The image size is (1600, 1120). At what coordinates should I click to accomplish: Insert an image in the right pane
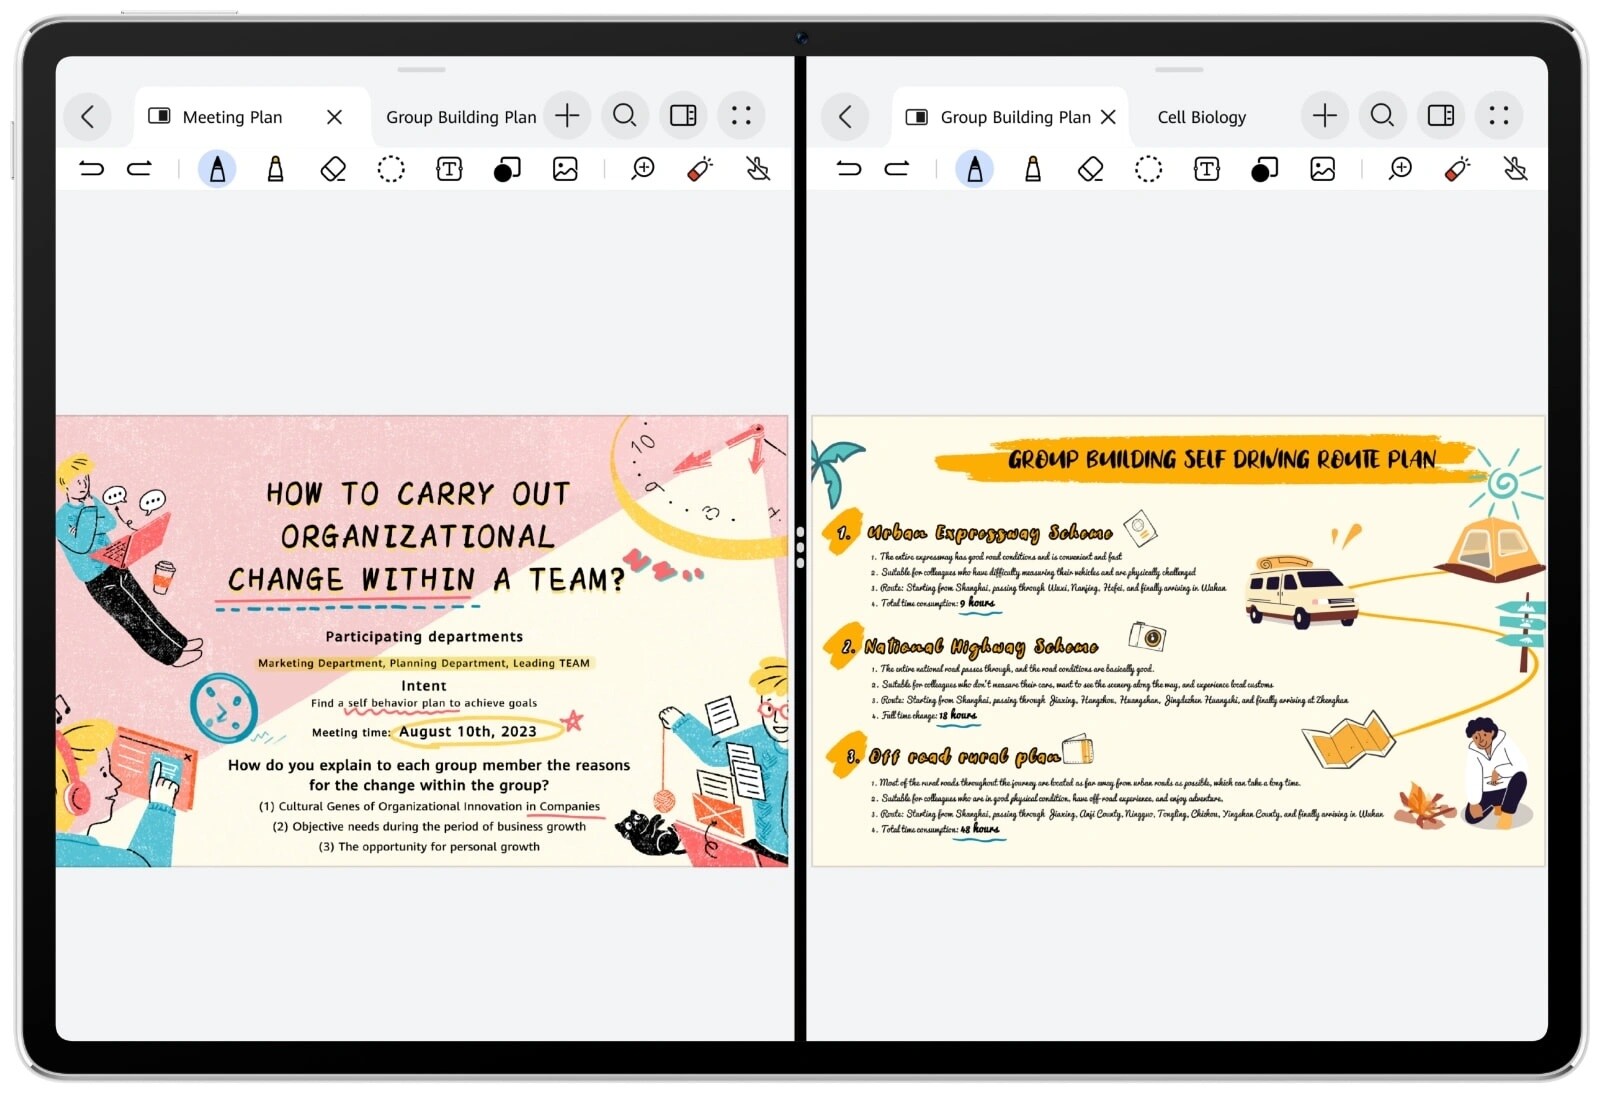pyautogui.click(x=1322, y=170)
